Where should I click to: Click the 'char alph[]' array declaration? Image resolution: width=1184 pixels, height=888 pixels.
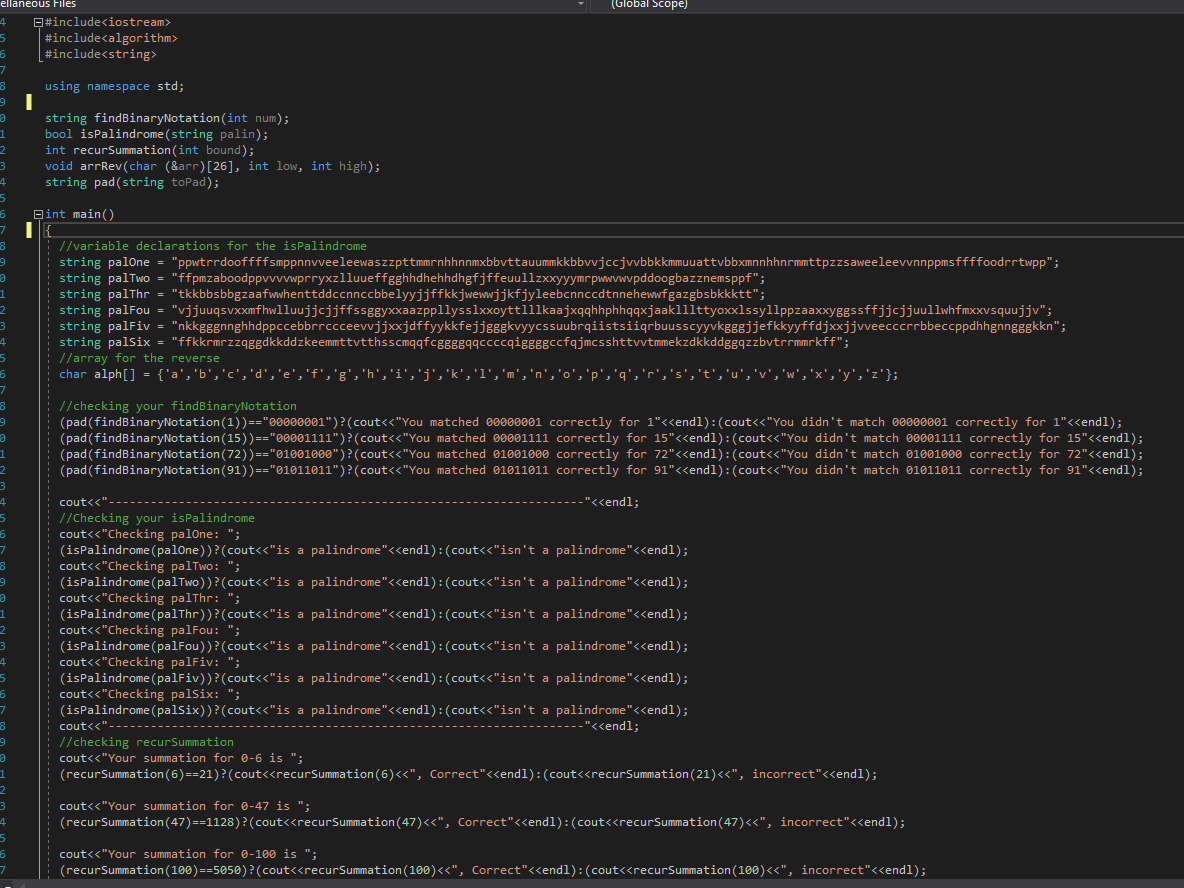point(479,375)
